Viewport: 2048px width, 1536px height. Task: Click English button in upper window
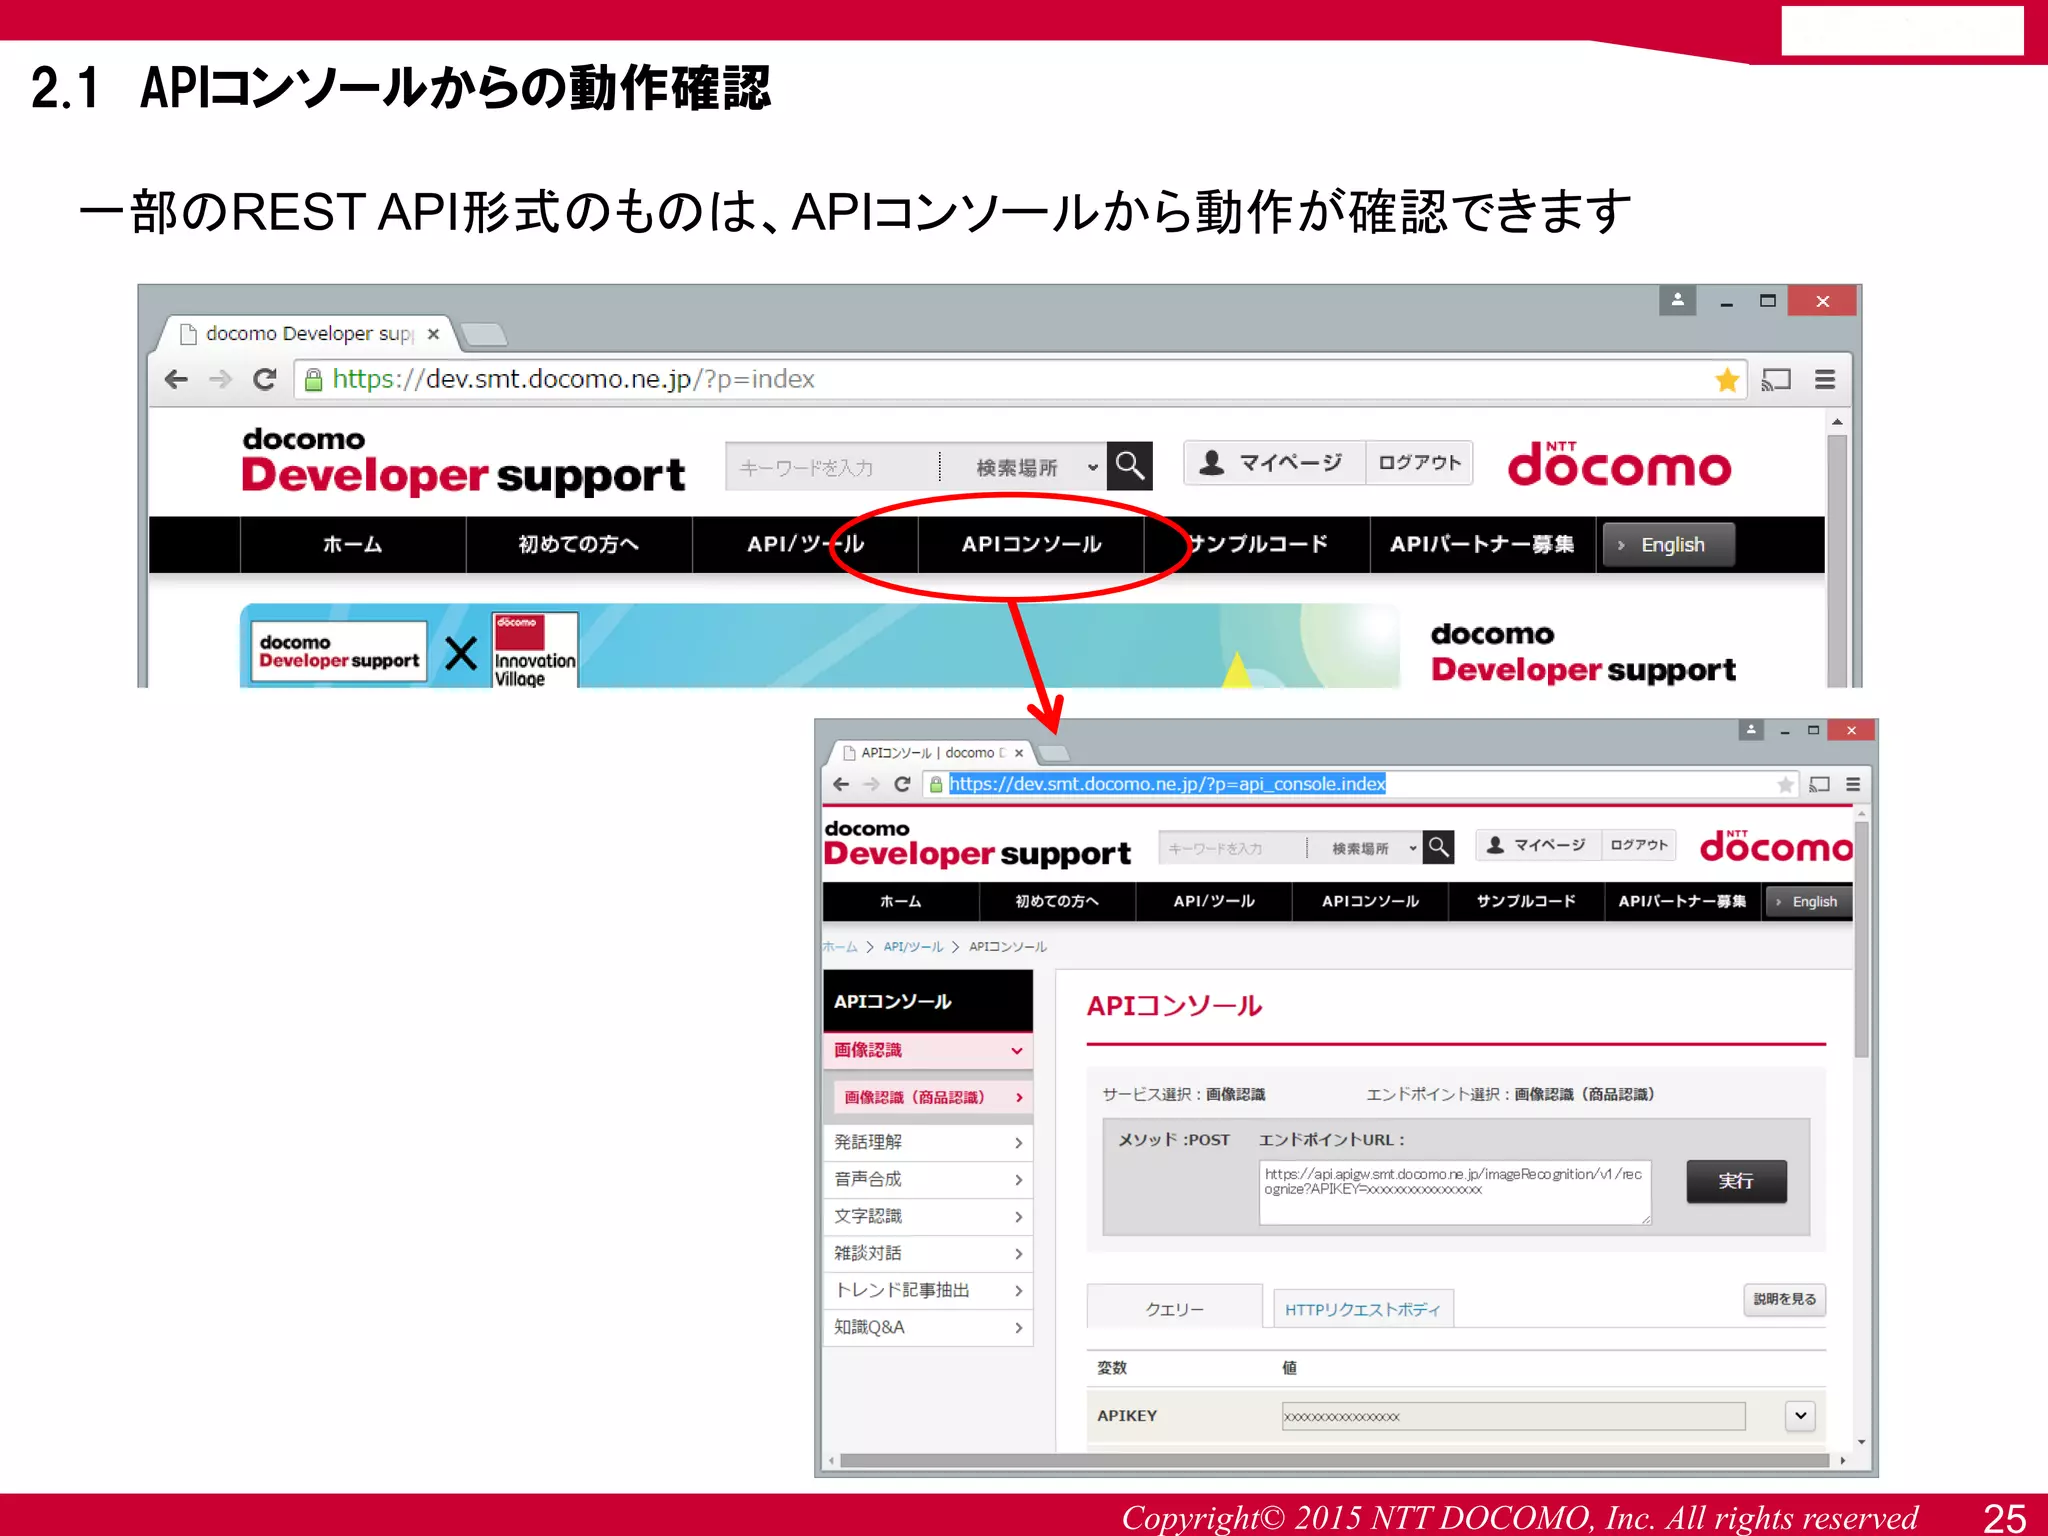(1668, 545)
